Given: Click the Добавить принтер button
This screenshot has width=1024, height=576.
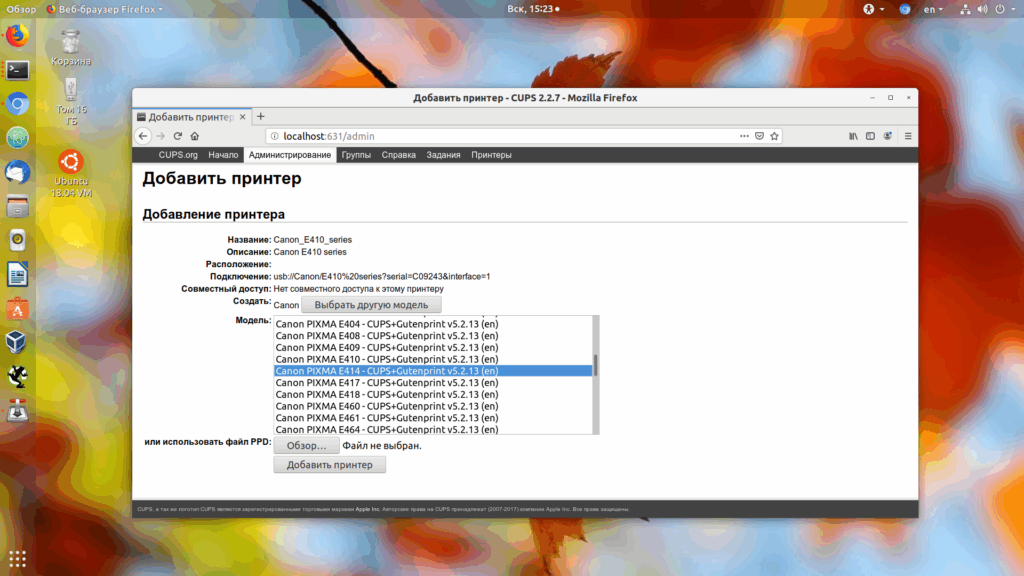Looking at the screenshot, I should tap(330, 465).
